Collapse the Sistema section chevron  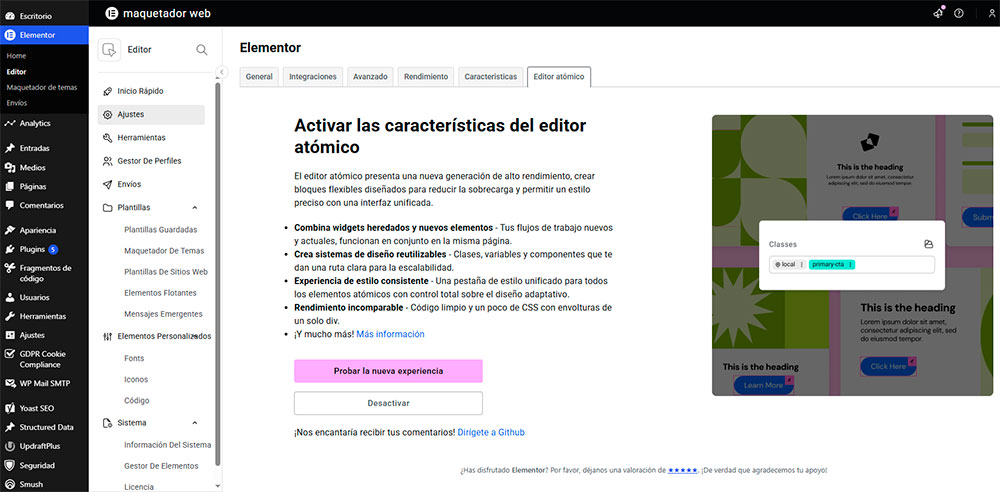195,422
